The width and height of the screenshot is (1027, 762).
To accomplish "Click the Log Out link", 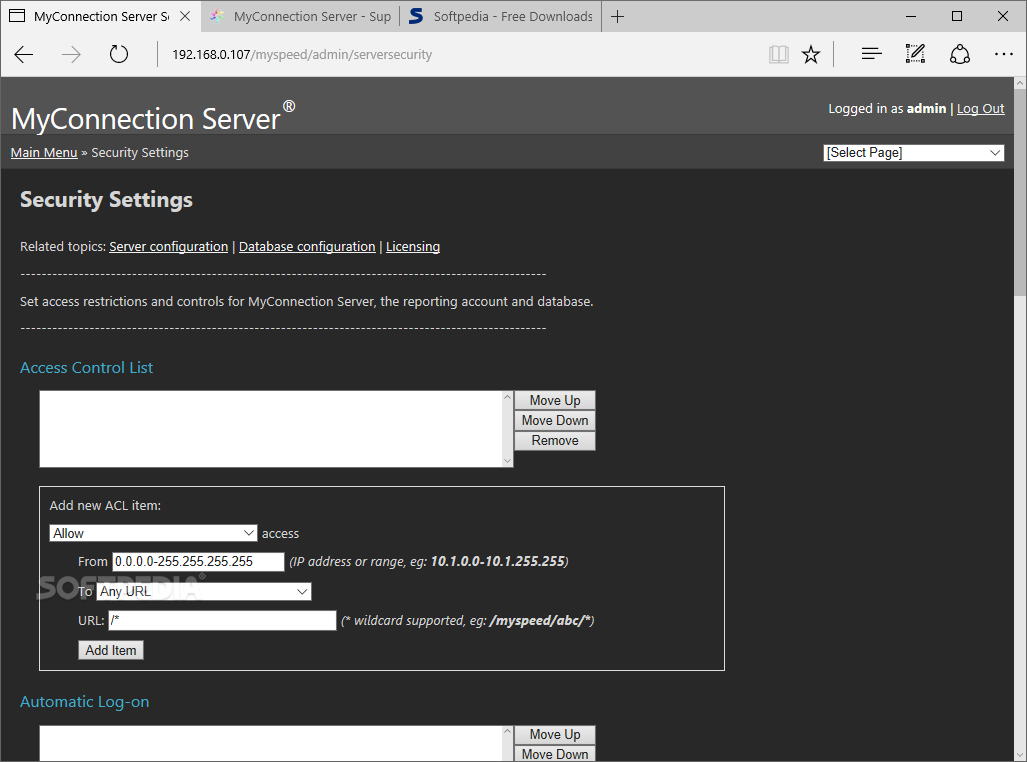I will pos(980,109).
